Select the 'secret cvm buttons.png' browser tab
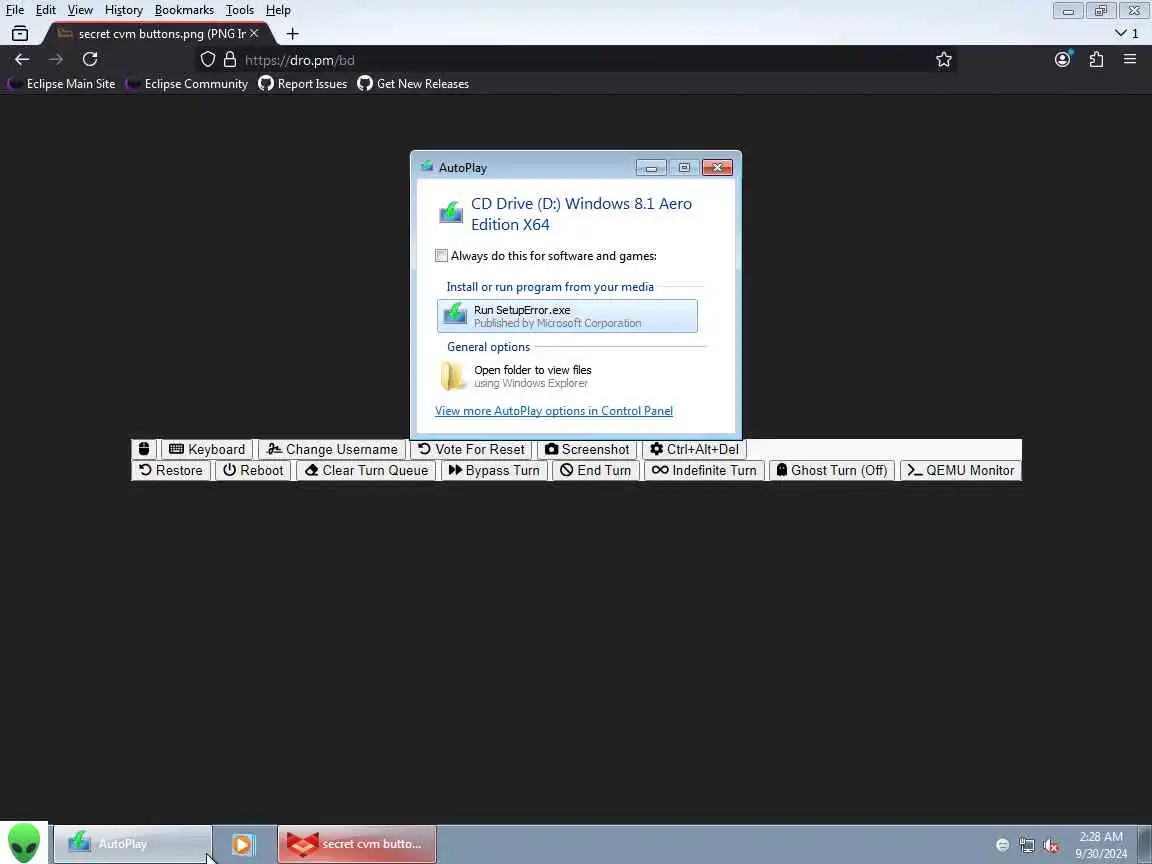Screen dimensions: 1152x864 pos(158,34)
